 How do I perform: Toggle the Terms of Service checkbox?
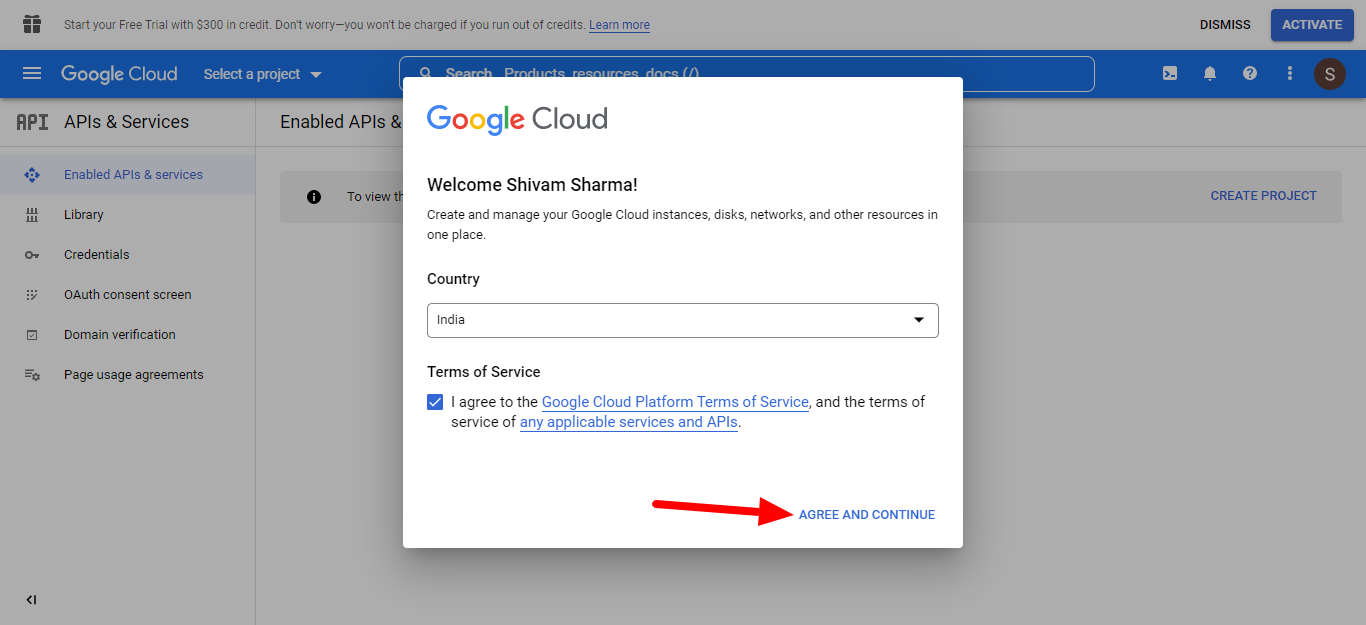pyautogui.click(x=435, y=402)
